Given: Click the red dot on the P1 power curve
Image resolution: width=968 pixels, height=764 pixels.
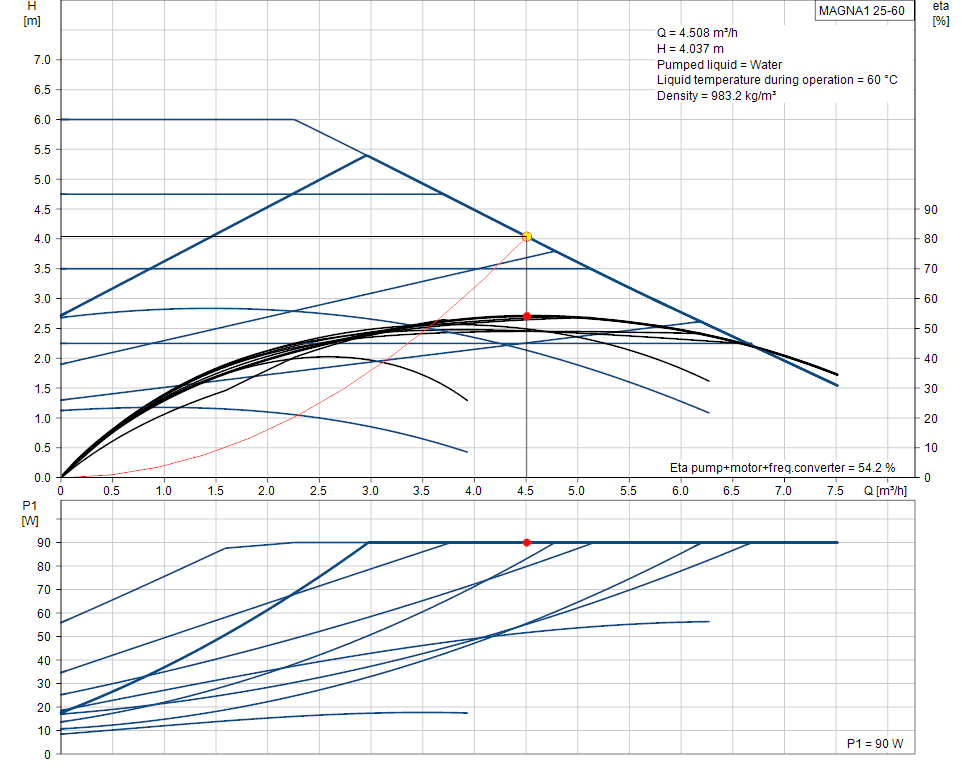Looking at the screenshot, I should (x=527, y=542).
